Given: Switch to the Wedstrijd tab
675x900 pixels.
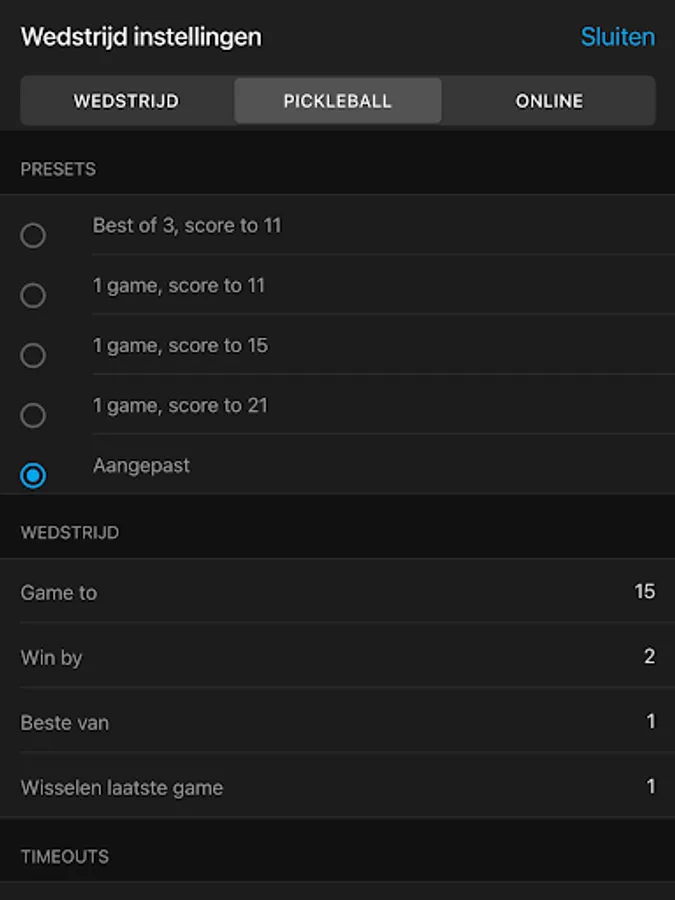Looking at the screenshot, I should point(126,101).
